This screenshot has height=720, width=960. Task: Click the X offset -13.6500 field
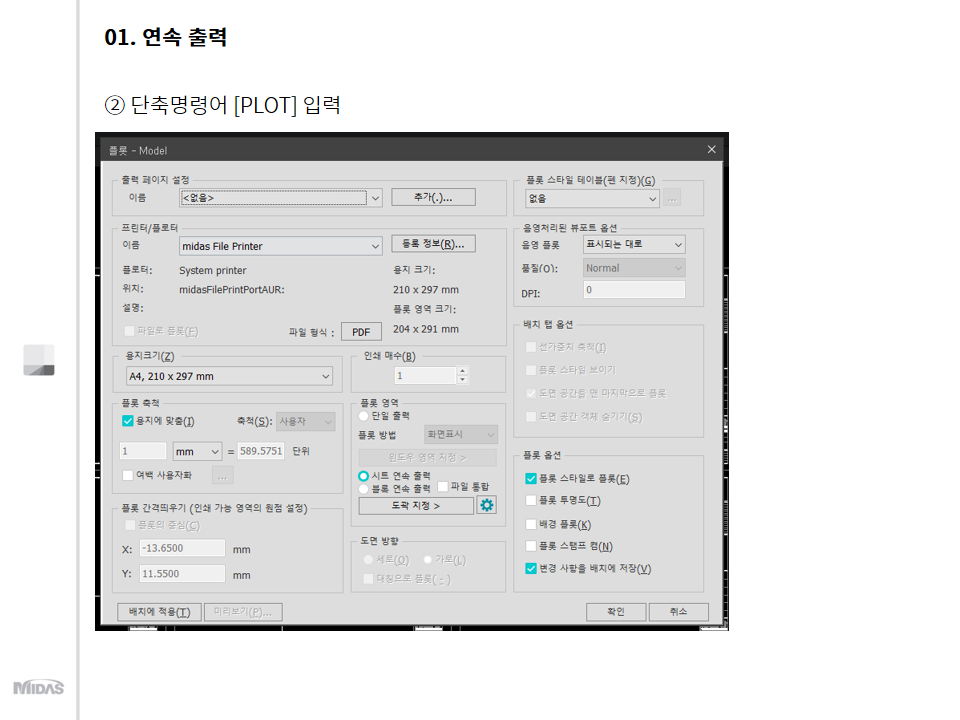[182, 548]
